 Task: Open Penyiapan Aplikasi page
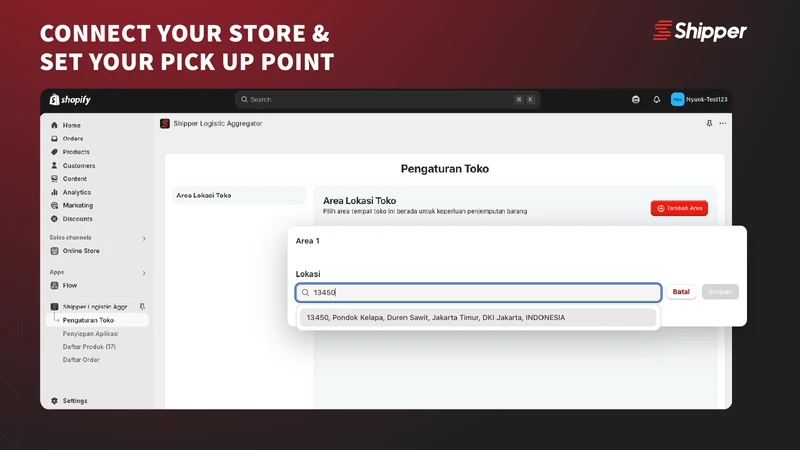click(x=90, y=334)
